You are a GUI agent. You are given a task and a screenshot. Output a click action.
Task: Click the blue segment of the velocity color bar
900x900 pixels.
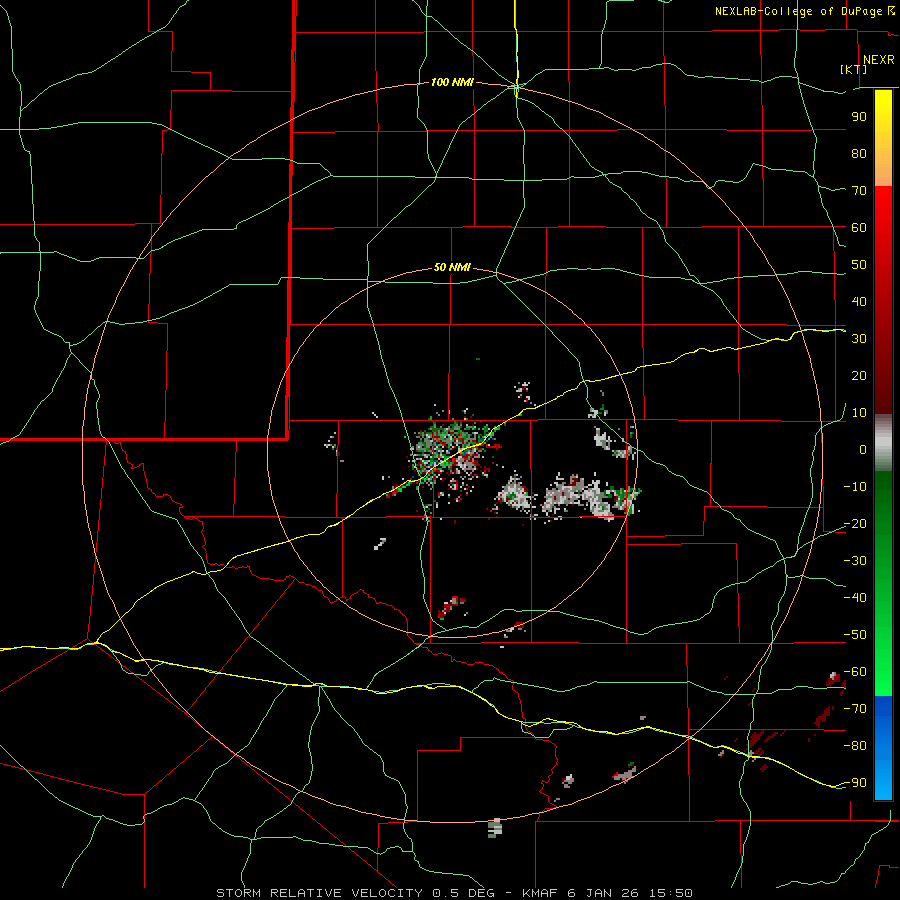tap(883, 748)
